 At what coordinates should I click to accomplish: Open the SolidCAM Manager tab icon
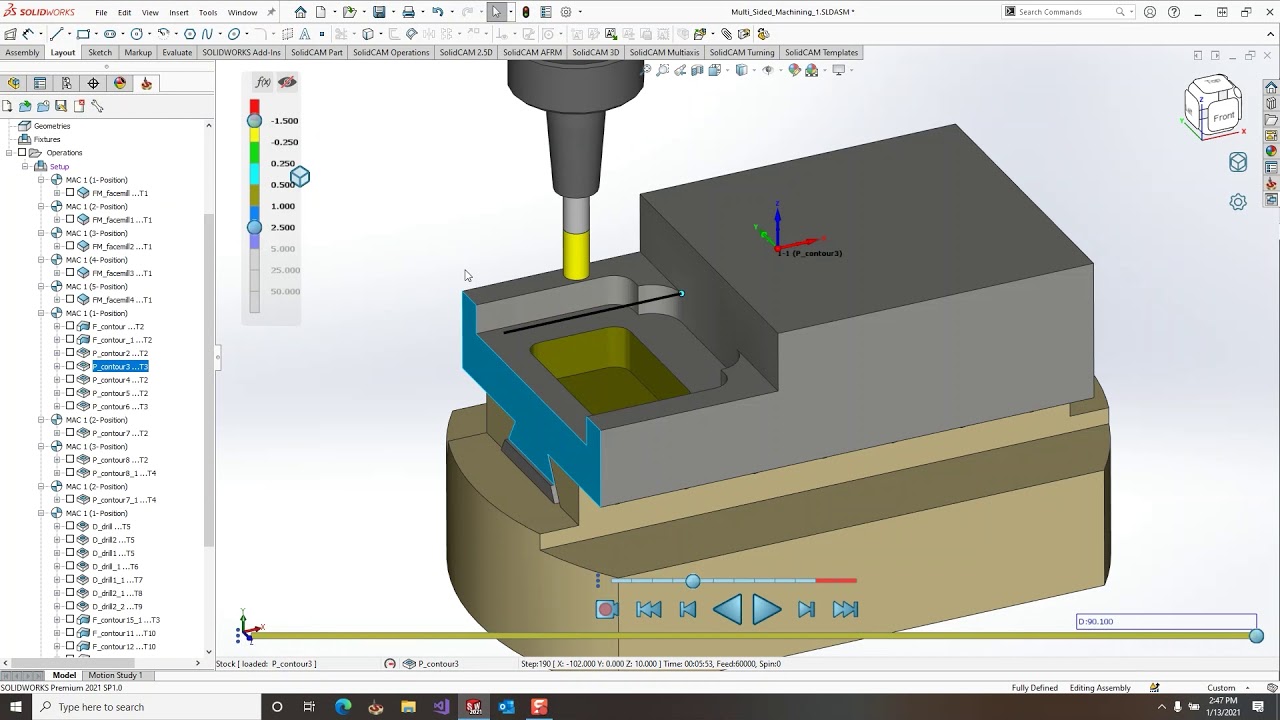[x=146, y=83]
